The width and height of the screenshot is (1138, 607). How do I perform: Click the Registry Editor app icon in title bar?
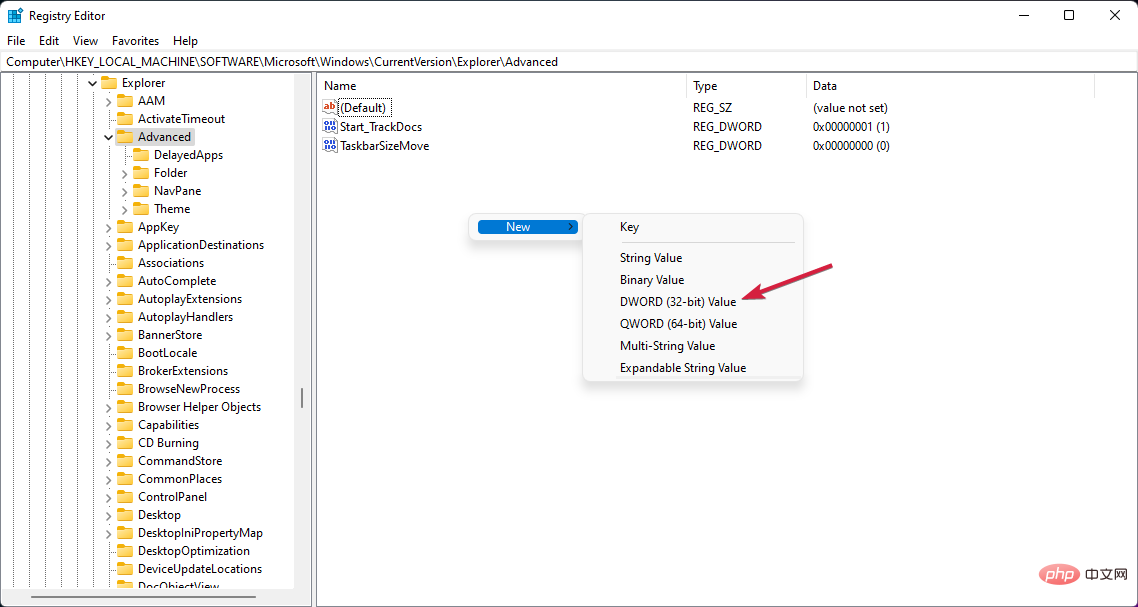15,15
